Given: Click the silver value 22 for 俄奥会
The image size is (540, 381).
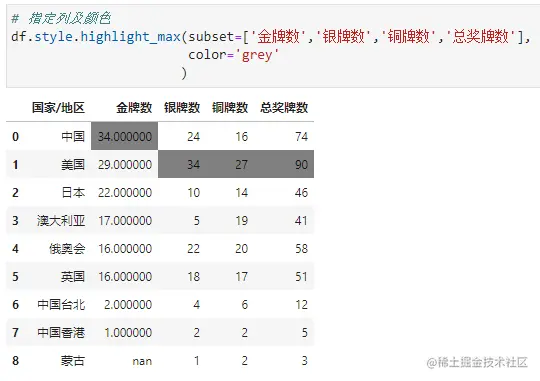Looking at the screenshot, I should [194, 248].
